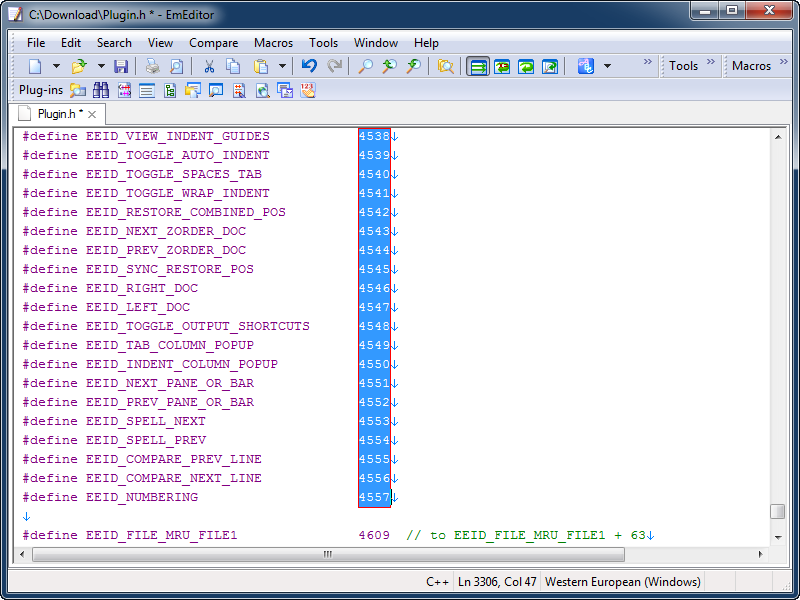Enable Wrap by Window mode

(x=526, y=66)
